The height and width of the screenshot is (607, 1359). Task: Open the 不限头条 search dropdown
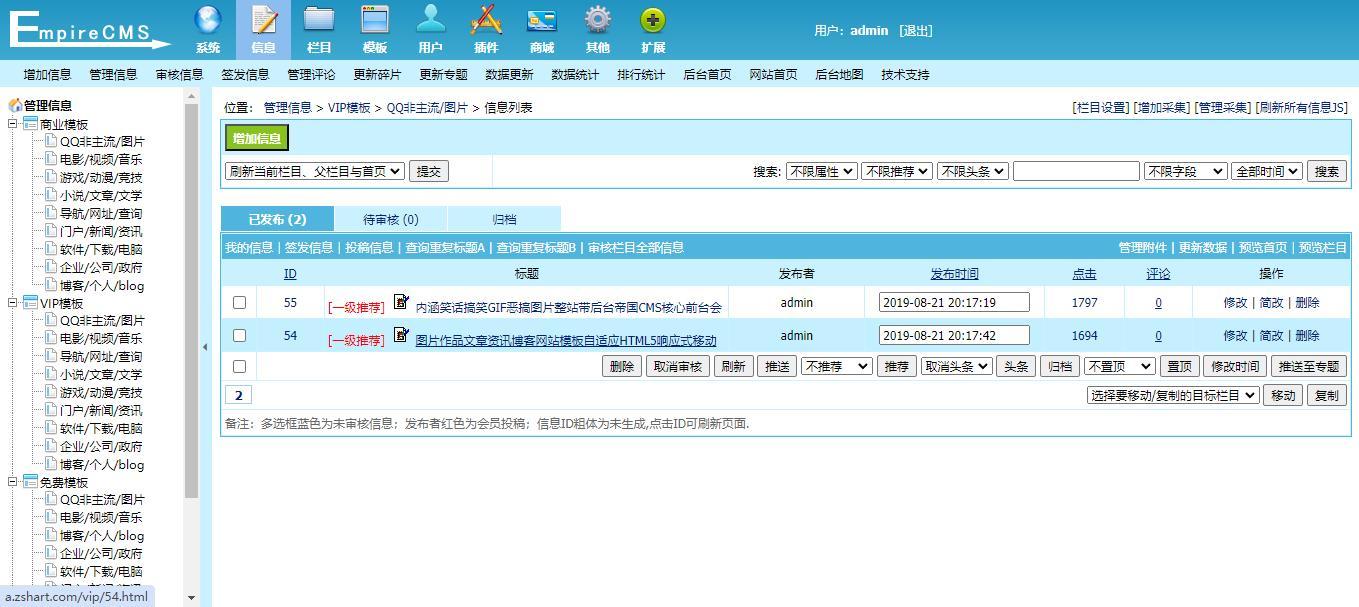(x=972, y=171)
